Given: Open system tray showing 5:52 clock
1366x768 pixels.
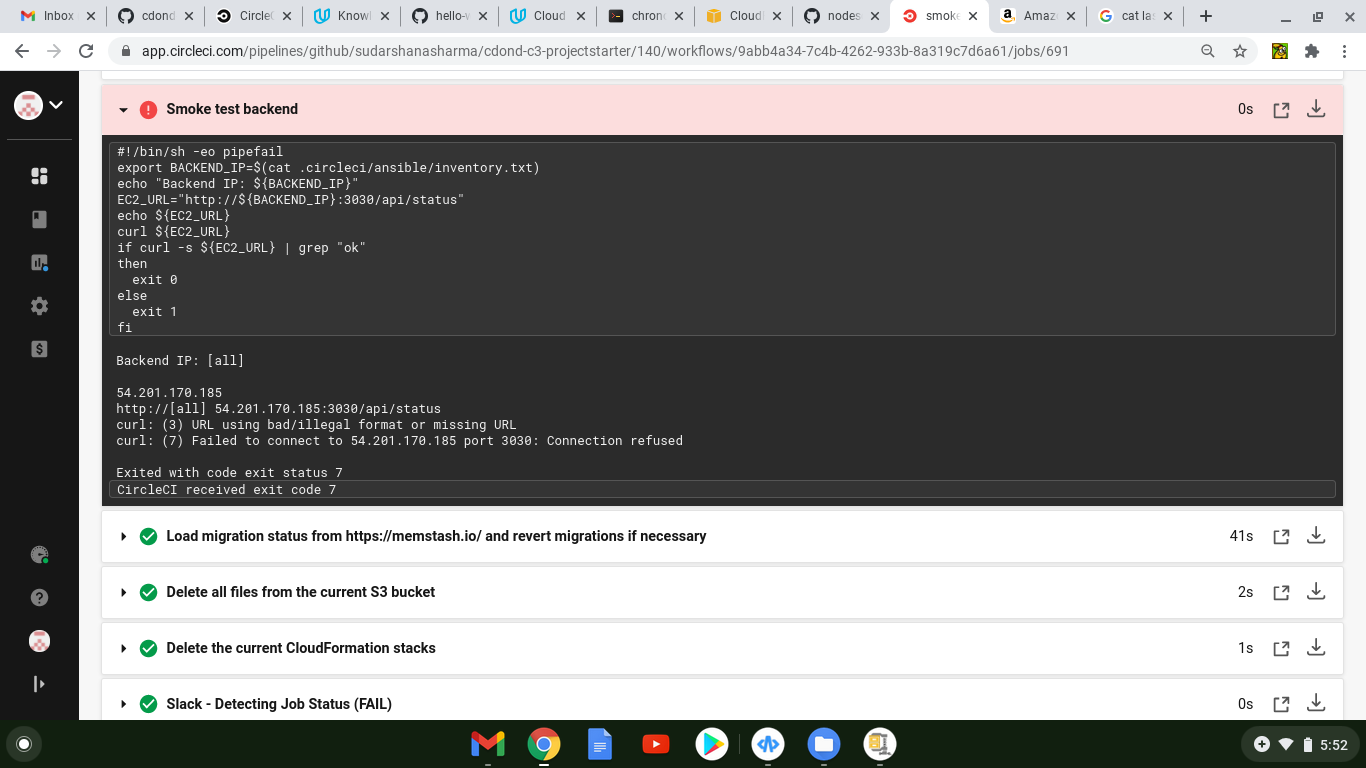Looking at the screenshot, I should (x=1301, y=744).
